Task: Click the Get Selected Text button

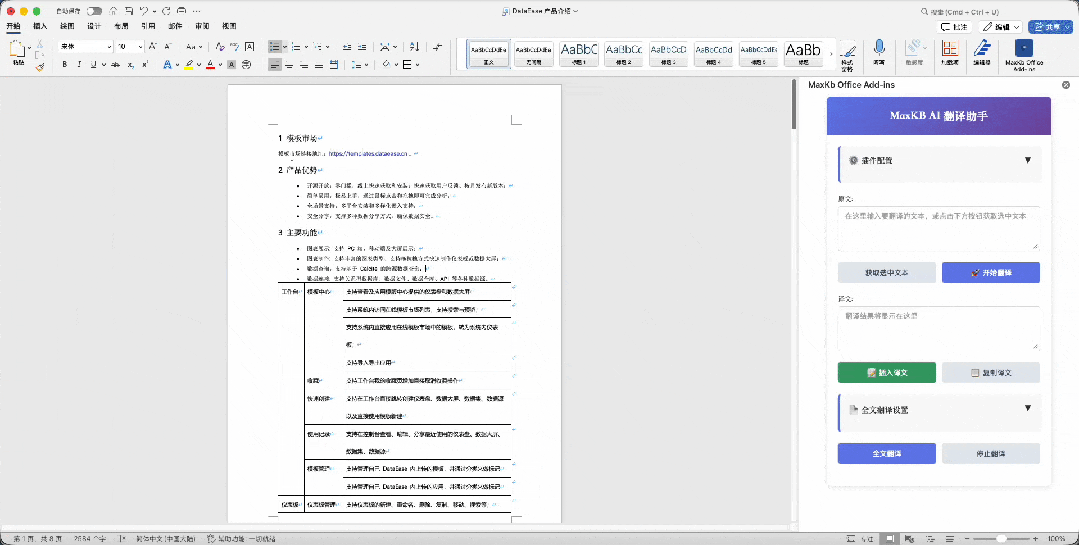Action: (x=886, y=272)
